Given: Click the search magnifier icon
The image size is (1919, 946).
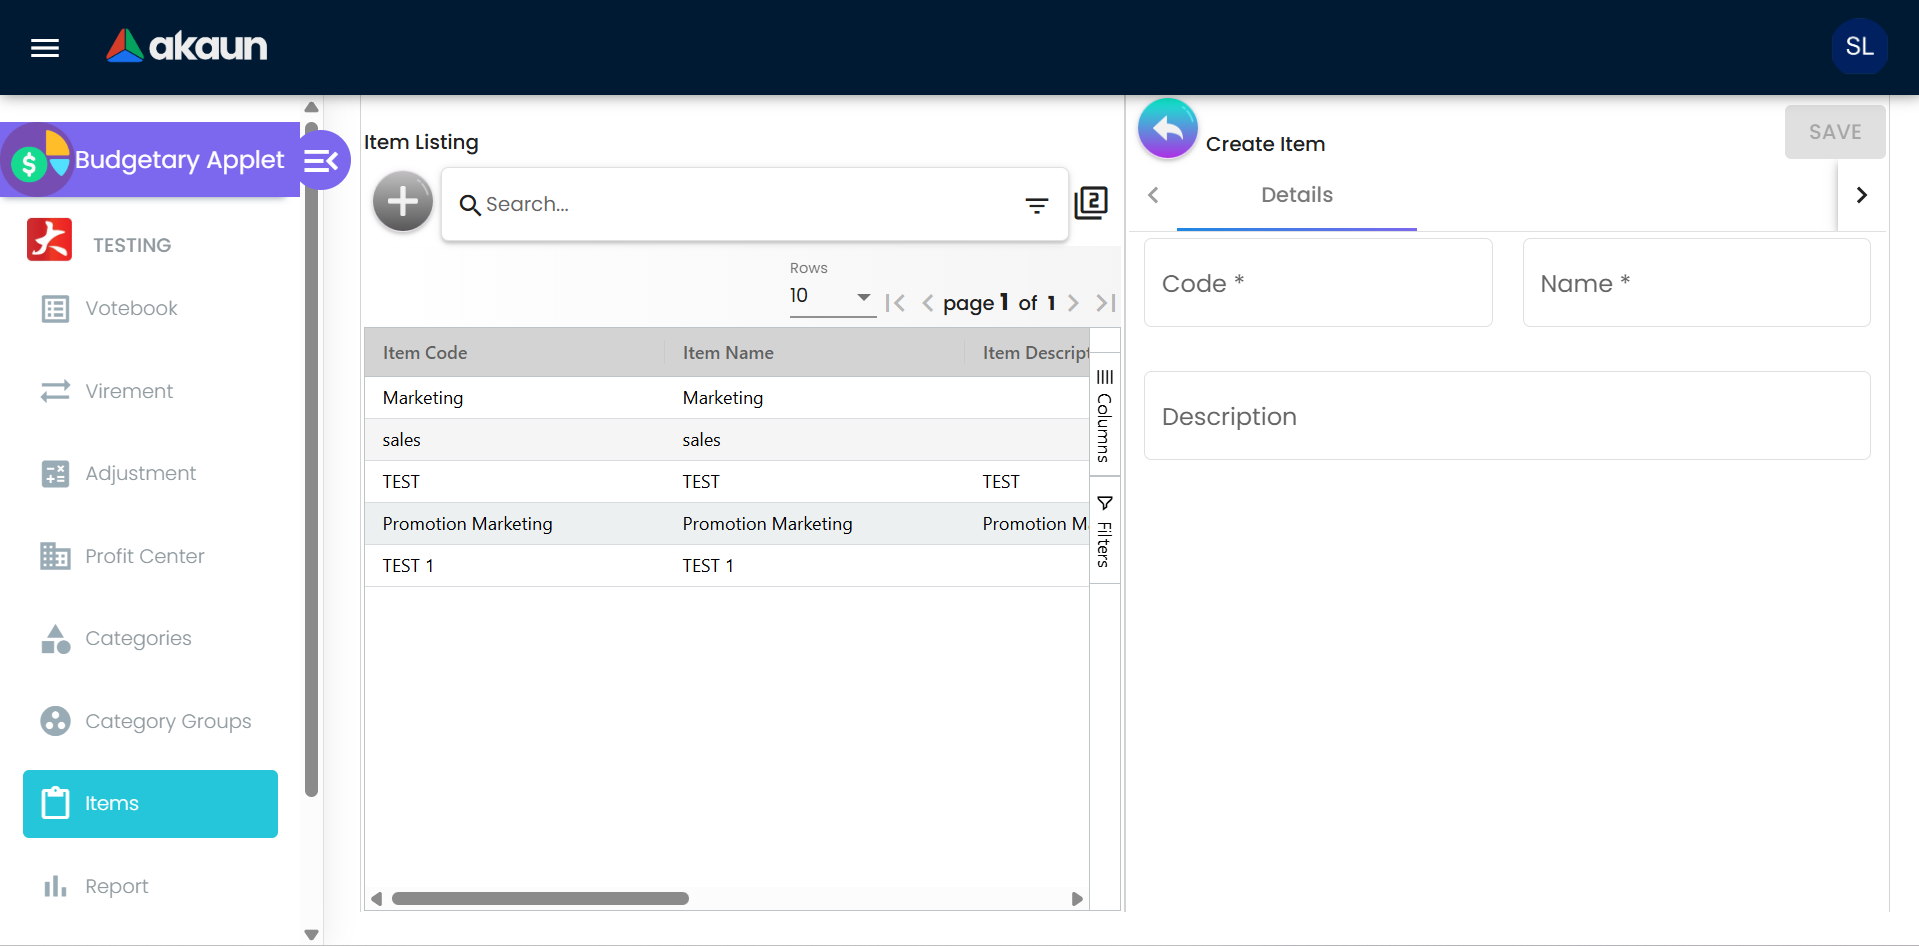Looking at the screenshot, I should click(x=470, y=205).
